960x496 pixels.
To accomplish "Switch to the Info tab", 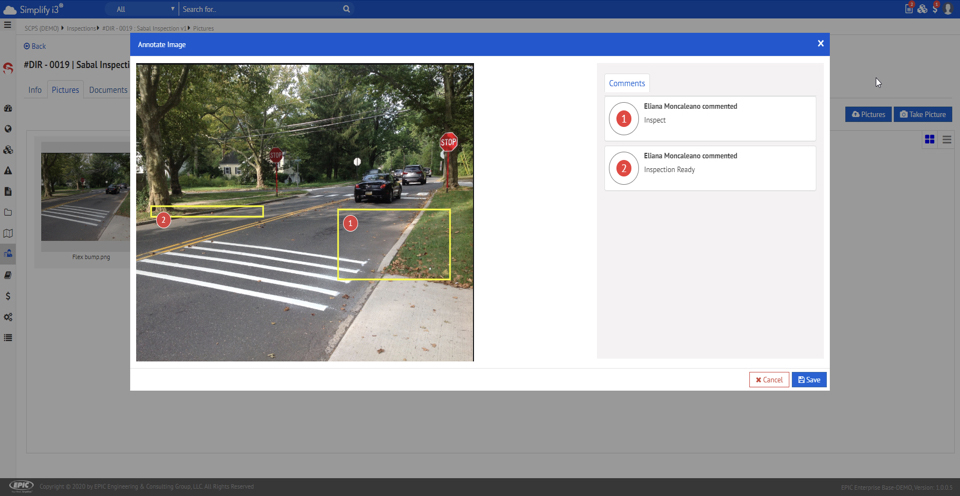I will (35, 90).
